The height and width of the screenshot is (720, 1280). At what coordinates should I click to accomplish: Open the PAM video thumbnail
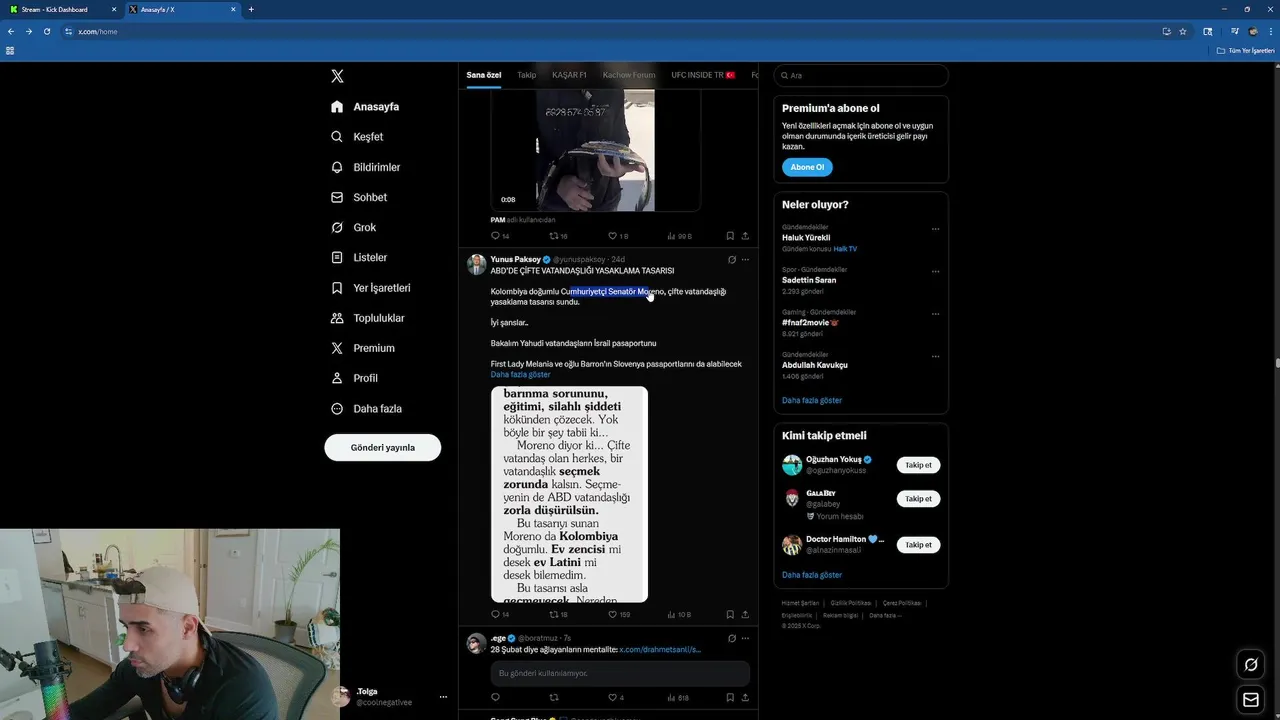pyautogui.click(x=596, y=150)
